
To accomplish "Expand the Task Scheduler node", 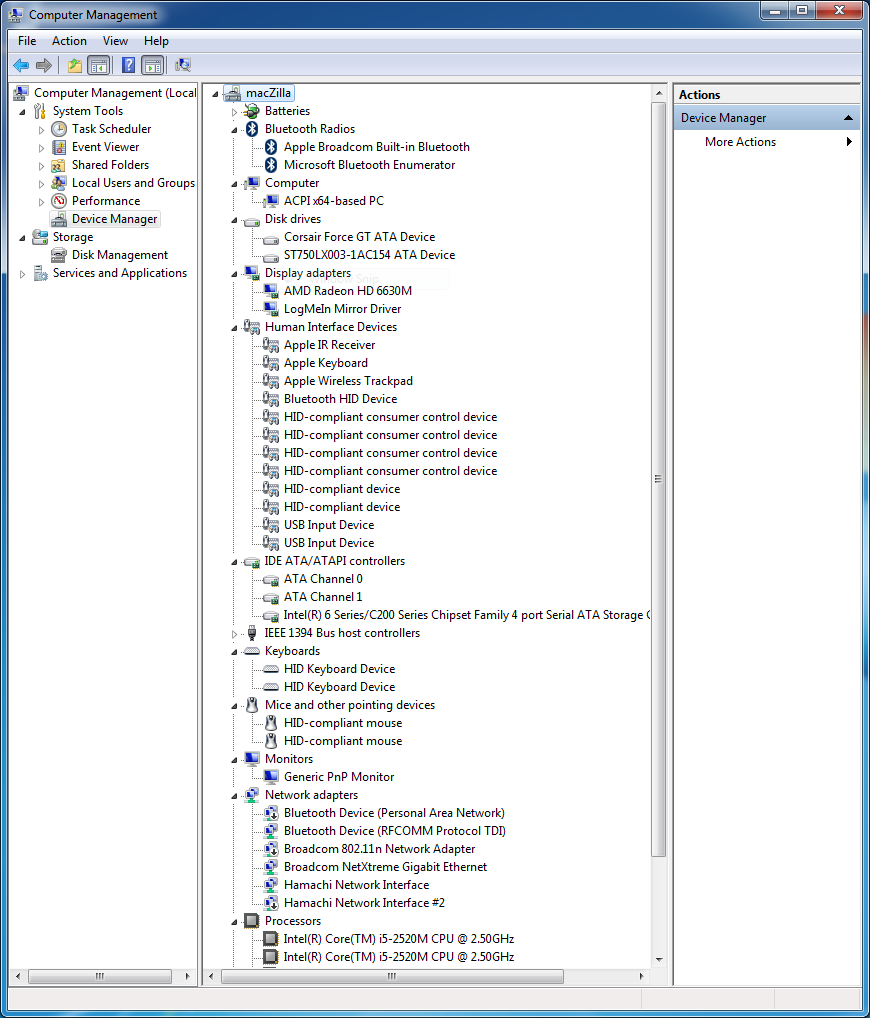I will (42, 130).
